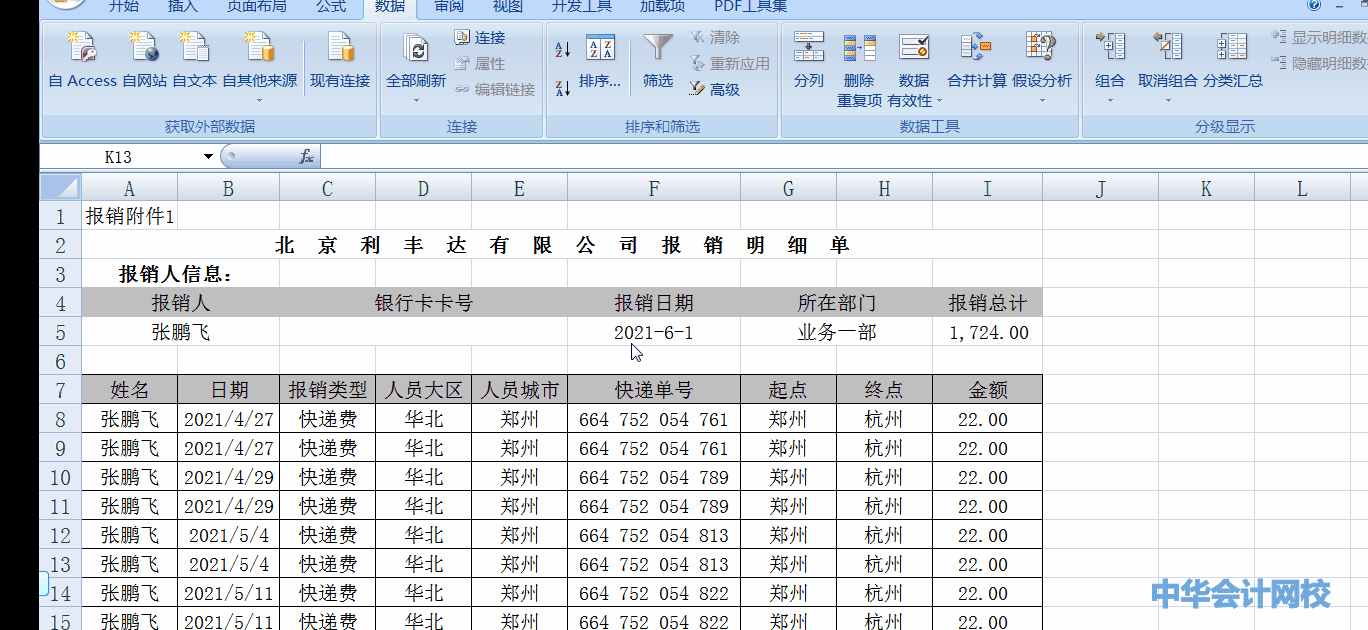The width and height of the screenshot is (1368, 630).
Task: Open 高级 advanced filter
Action: 715,90
